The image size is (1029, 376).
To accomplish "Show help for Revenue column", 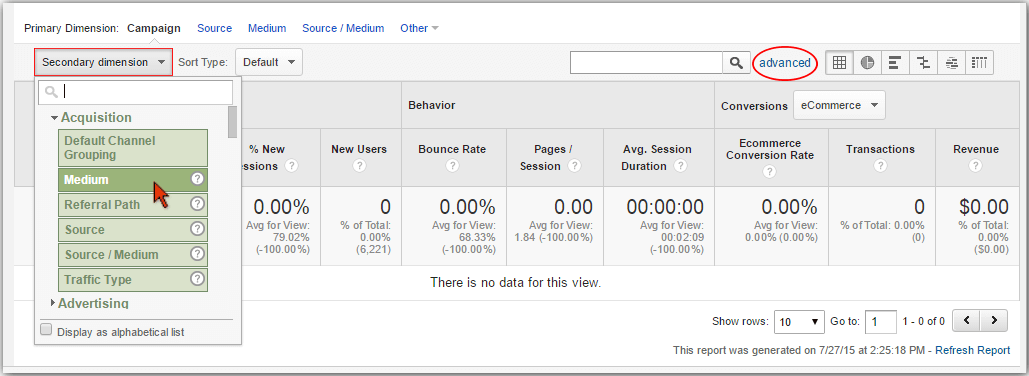I will pos(975,166).
